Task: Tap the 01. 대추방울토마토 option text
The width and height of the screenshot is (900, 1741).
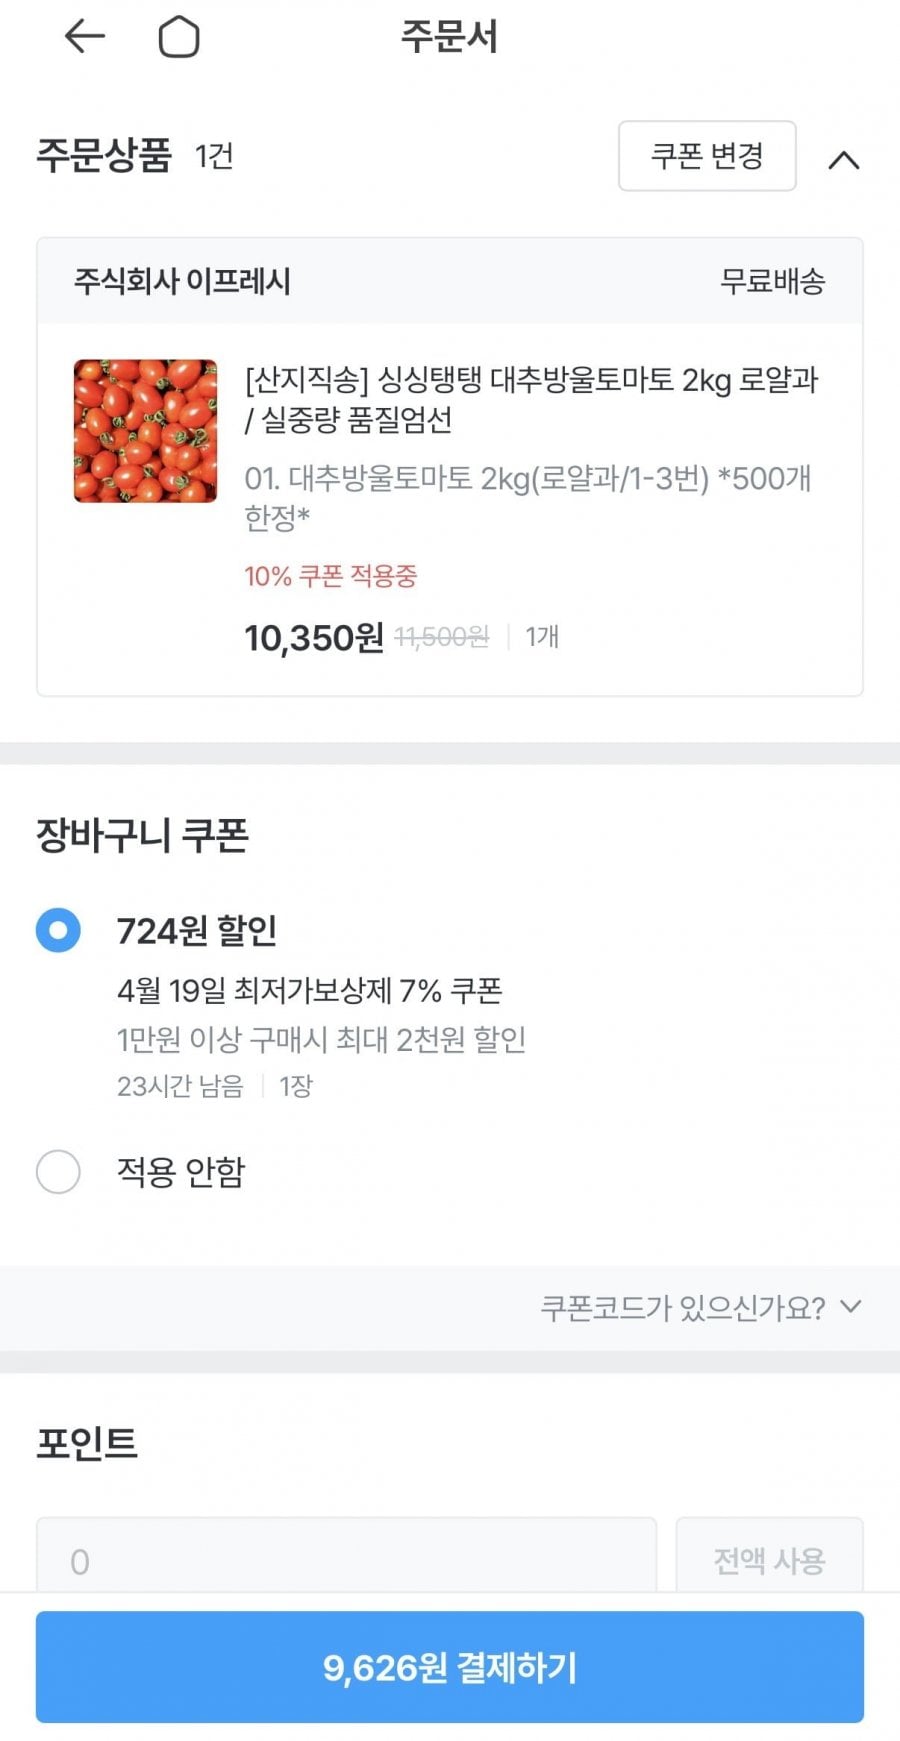Action: (527, 497)
